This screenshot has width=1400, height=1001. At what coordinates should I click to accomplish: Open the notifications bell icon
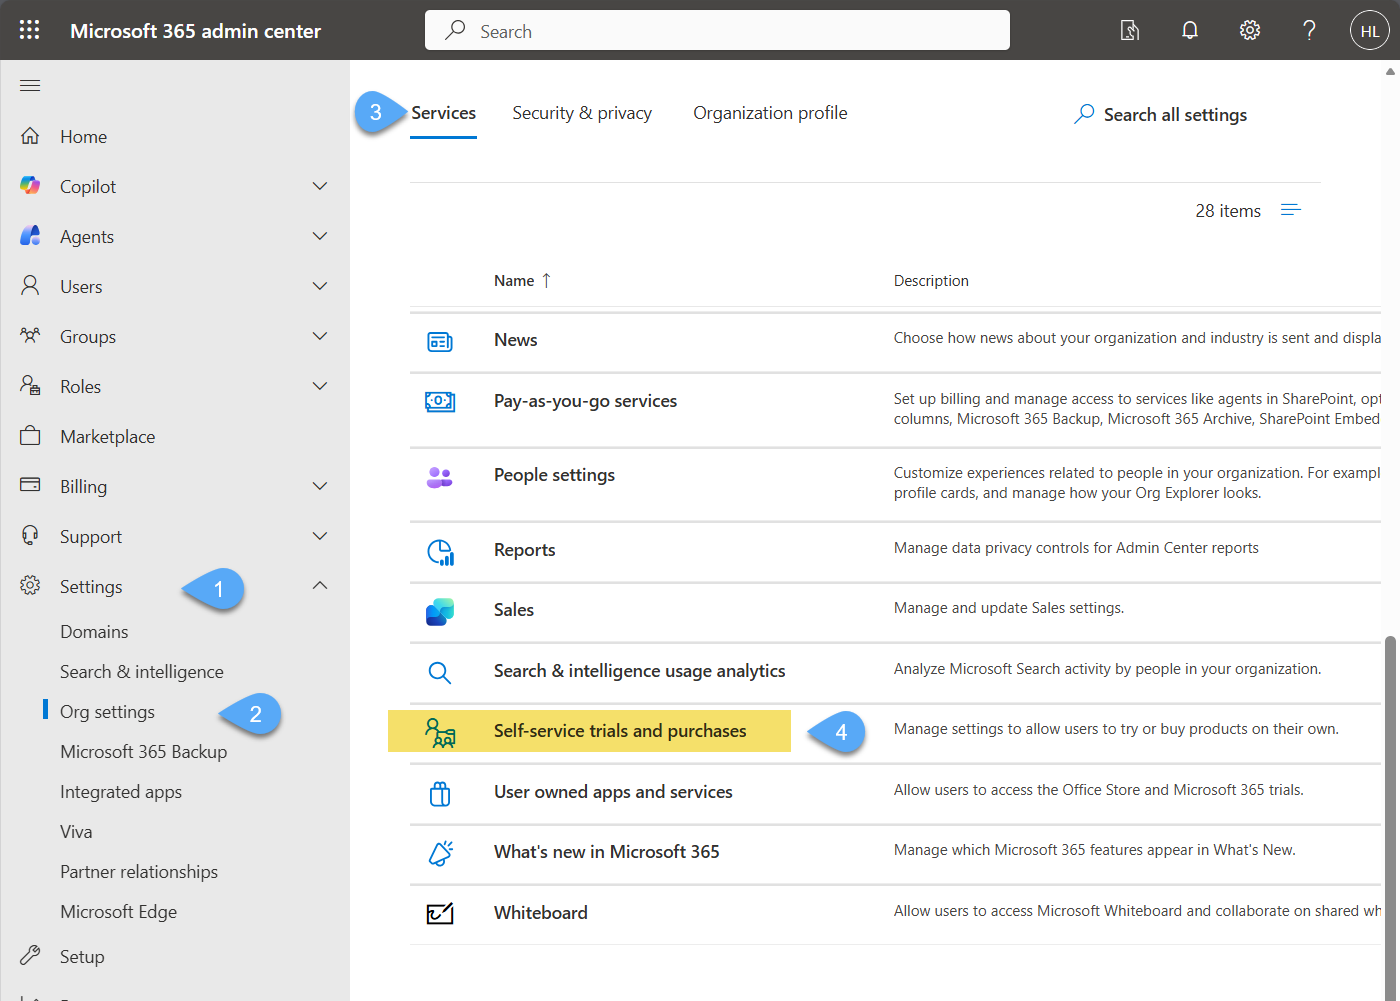(x=1190, y=31)
